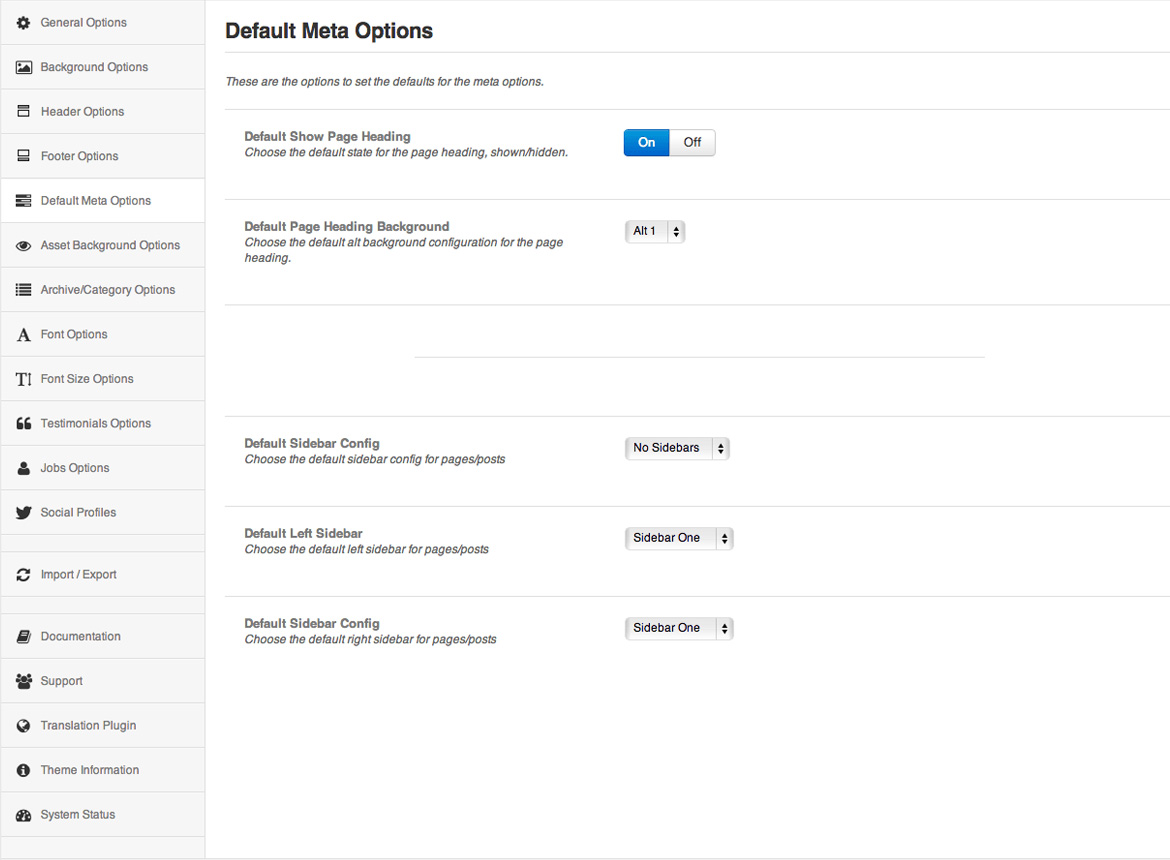The width and height of the screenshot is (1170, 860).
Task: Go to Footer Options tab
Action: [x=79, y=157]
